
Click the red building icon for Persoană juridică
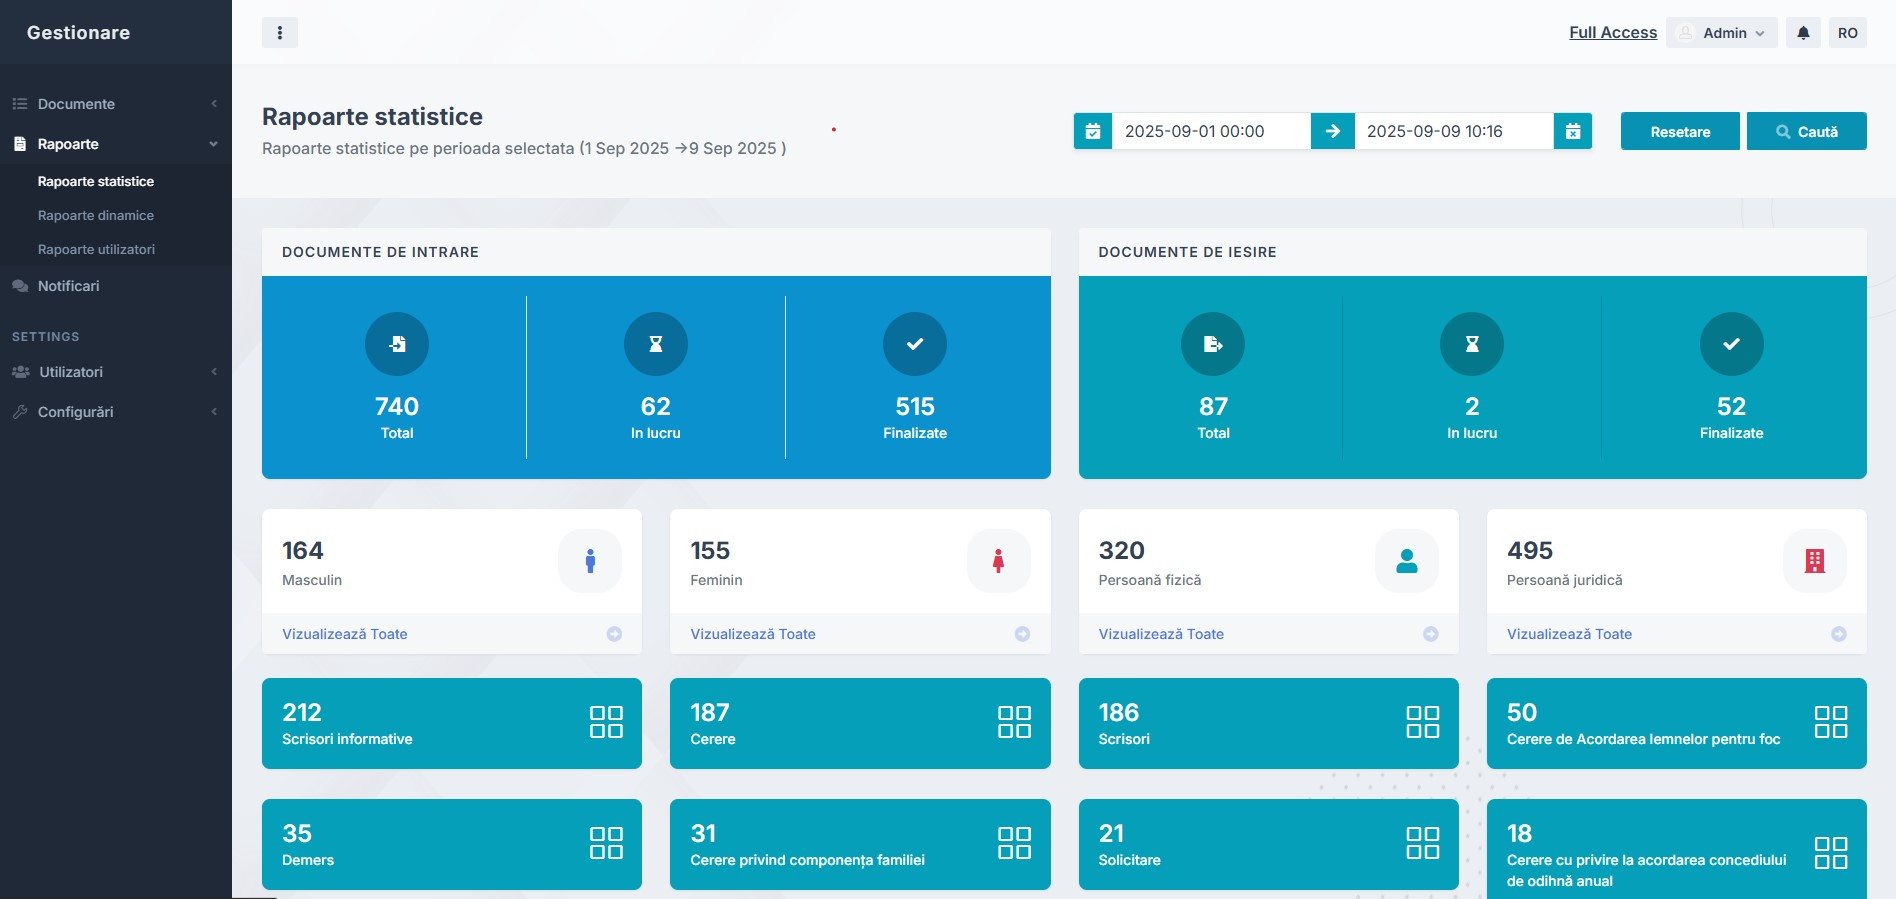coord(1814,561)
